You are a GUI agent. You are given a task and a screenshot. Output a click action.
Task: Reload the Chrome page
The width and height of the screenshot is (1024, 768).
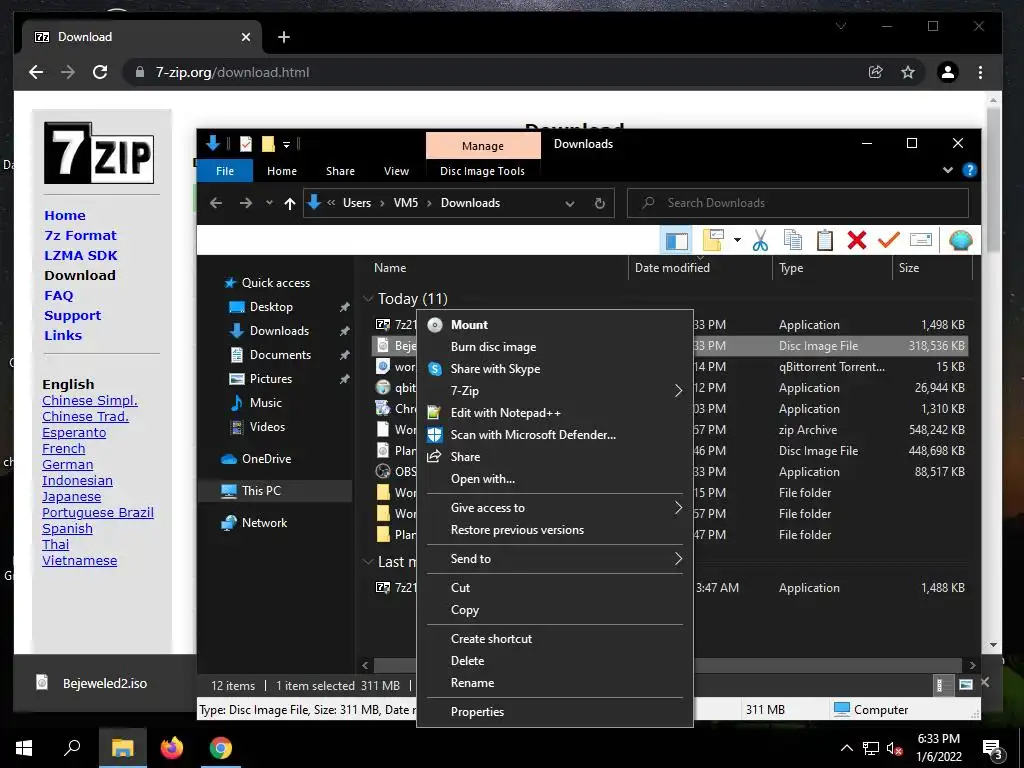pos(100,72)
